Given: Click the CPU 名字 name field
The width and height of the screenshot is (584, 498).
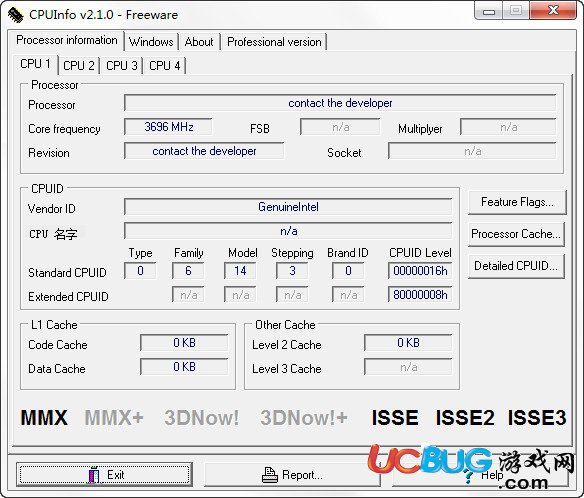Looking at the screenshot, I should tap(288, 231).
